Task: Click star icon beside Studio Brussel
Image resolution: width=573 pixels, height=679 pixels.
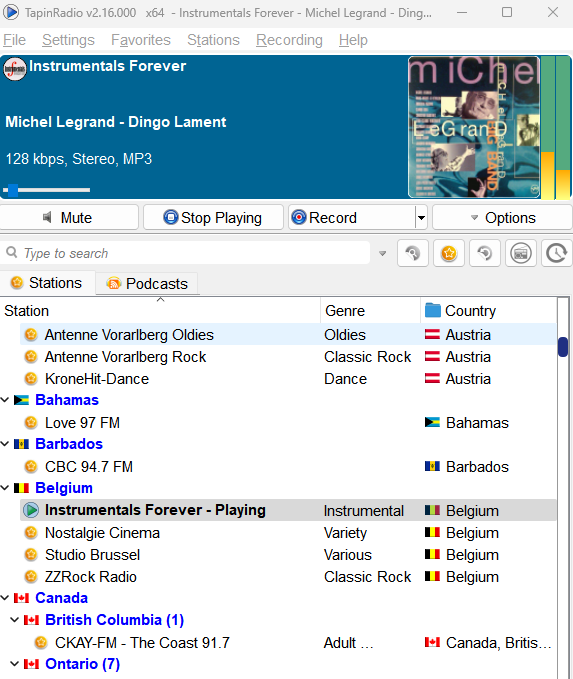Action: click(31, 555)
